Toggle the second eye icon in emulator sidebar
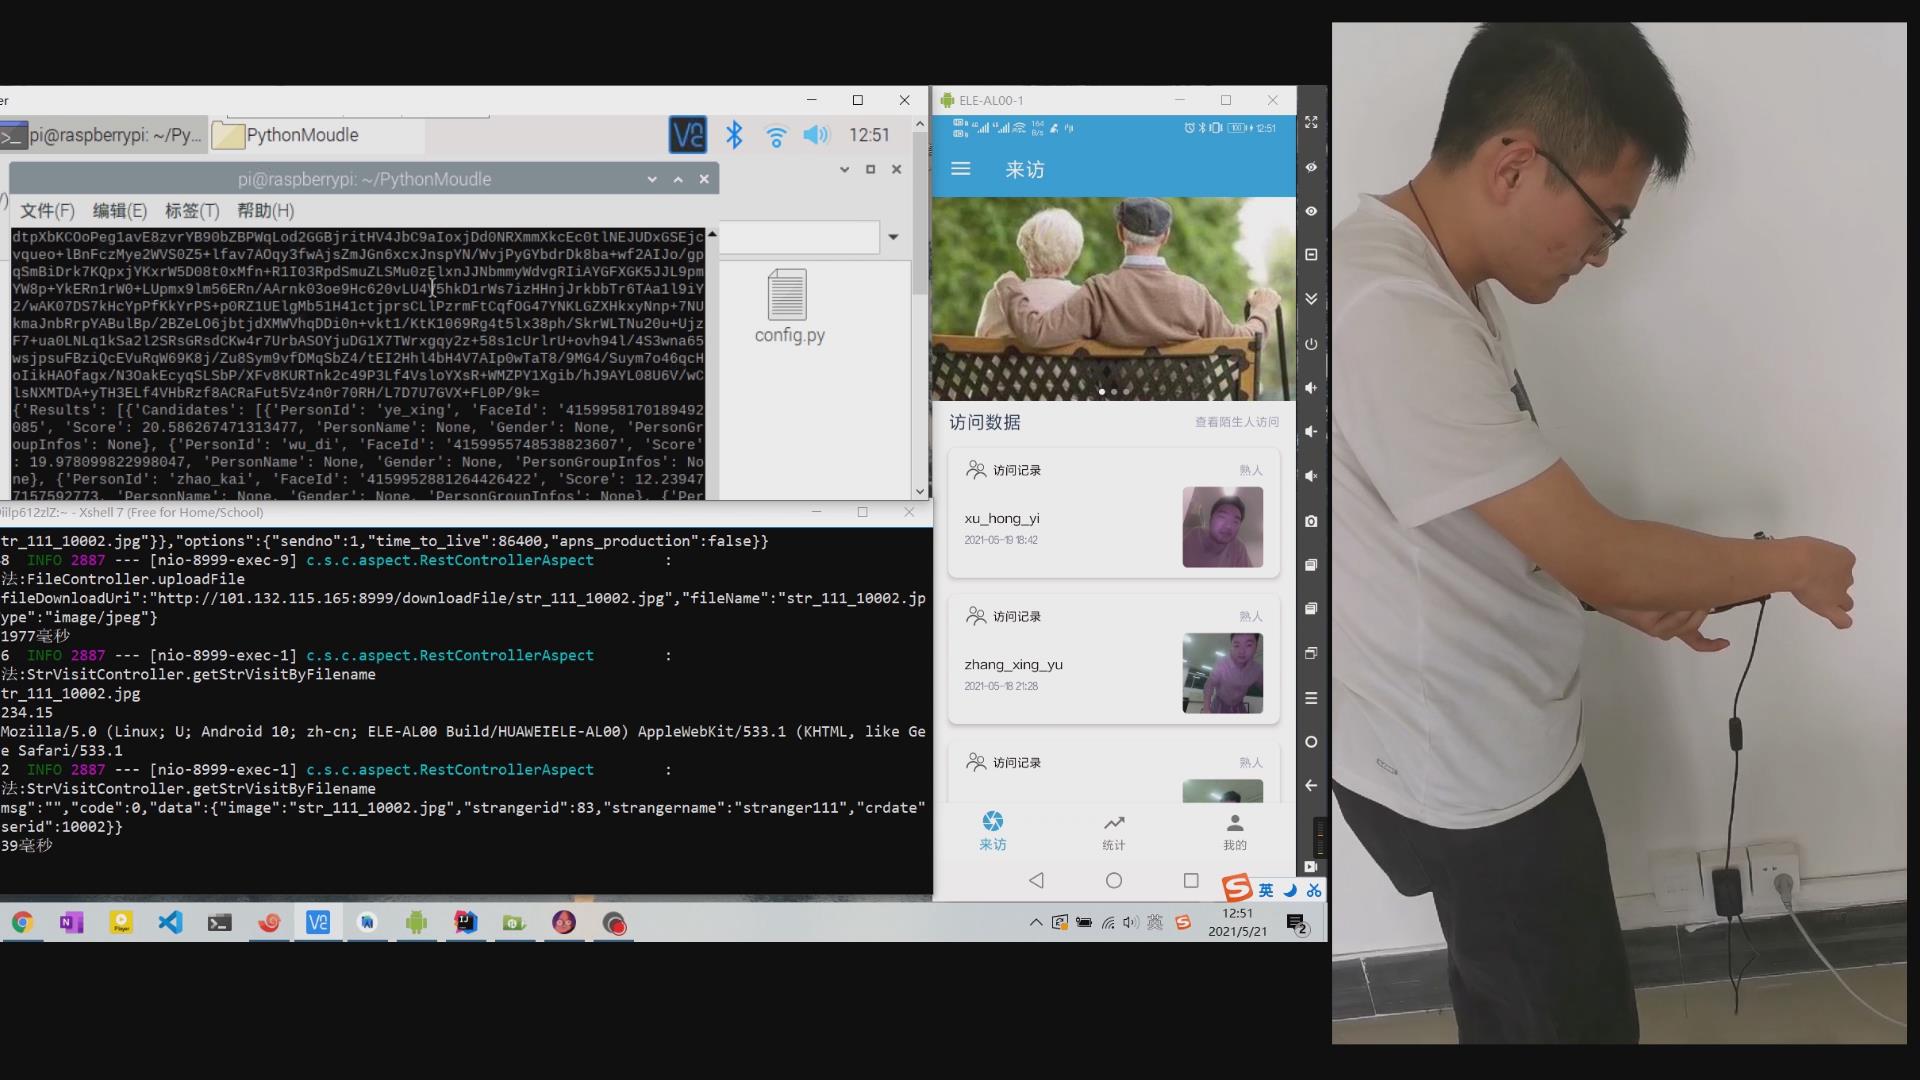 point(1311,211)
